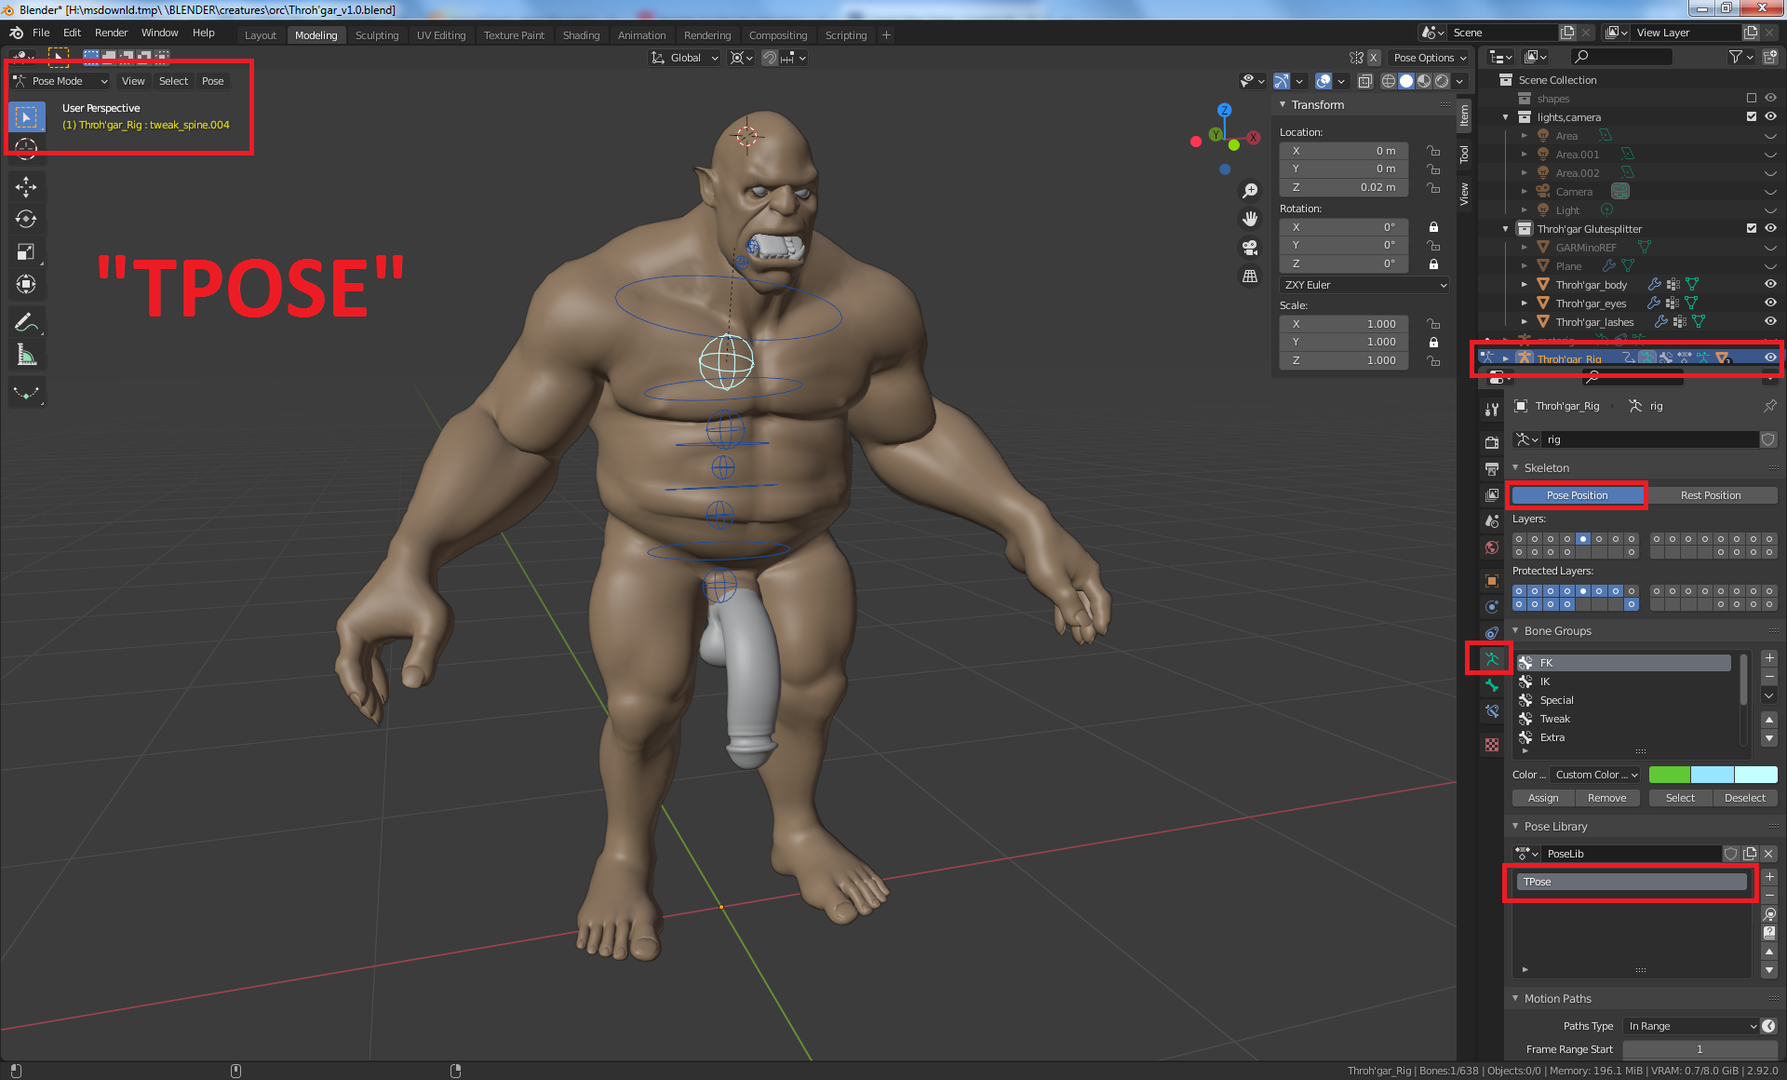
Task: Toggle camera view with camera icon
Action: (1250, 247)
